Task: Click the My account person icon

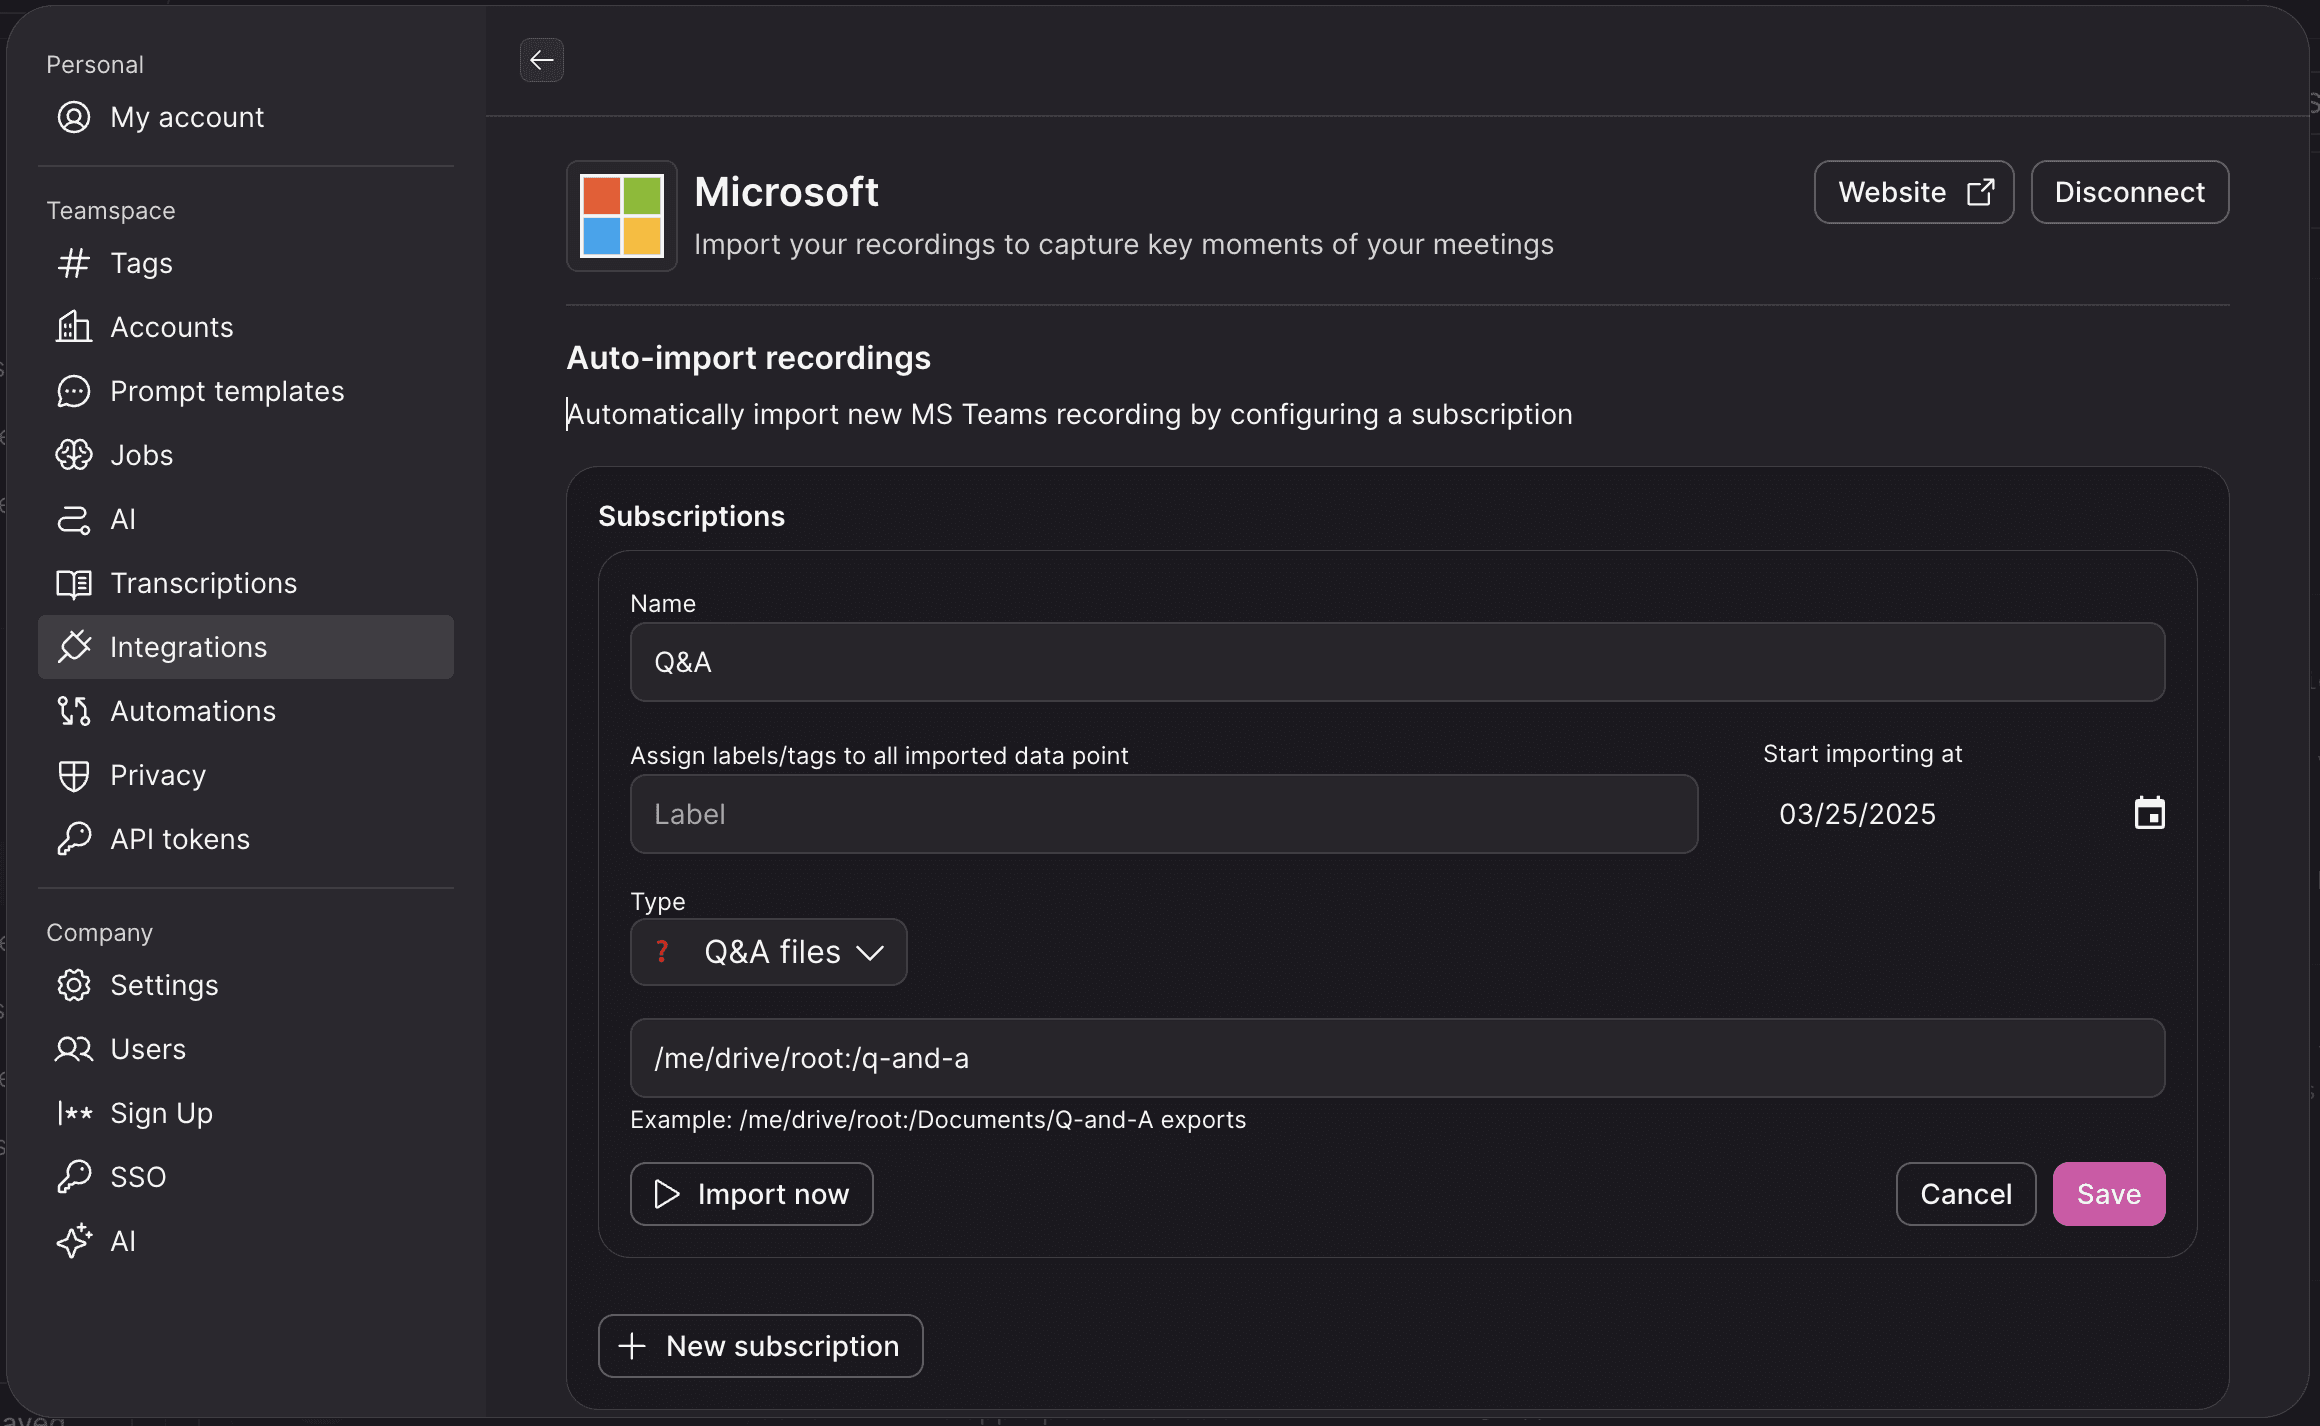Action: (74, 117)
